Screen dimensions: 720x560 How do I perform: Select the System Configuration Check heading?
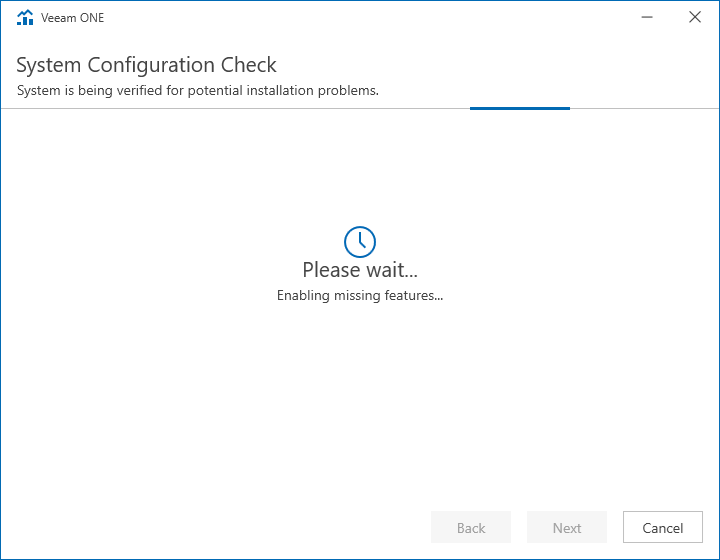pos(146,65)
